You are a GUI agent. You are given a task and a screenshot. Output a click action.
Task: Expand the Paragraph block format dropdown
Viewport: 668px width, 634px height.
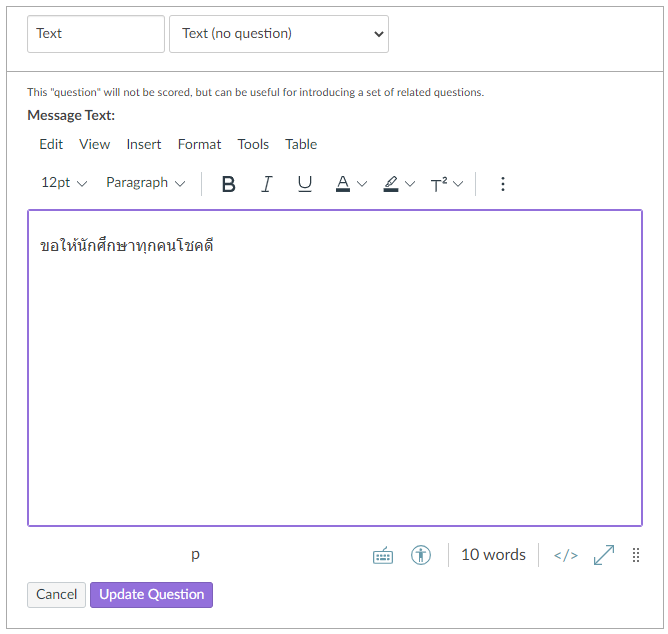click(x=146, y=183)
